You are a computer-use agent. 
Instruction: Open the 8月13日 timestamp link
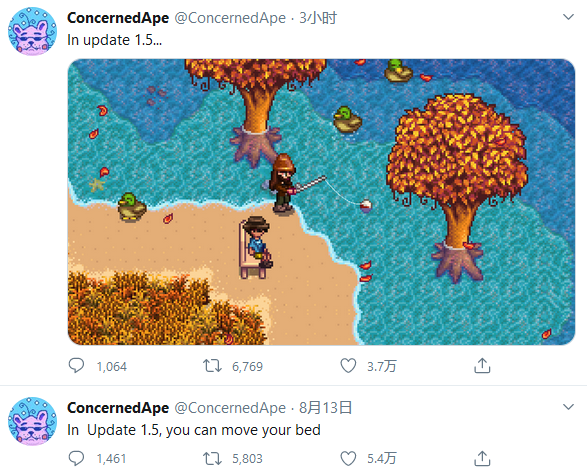[325, 408]
